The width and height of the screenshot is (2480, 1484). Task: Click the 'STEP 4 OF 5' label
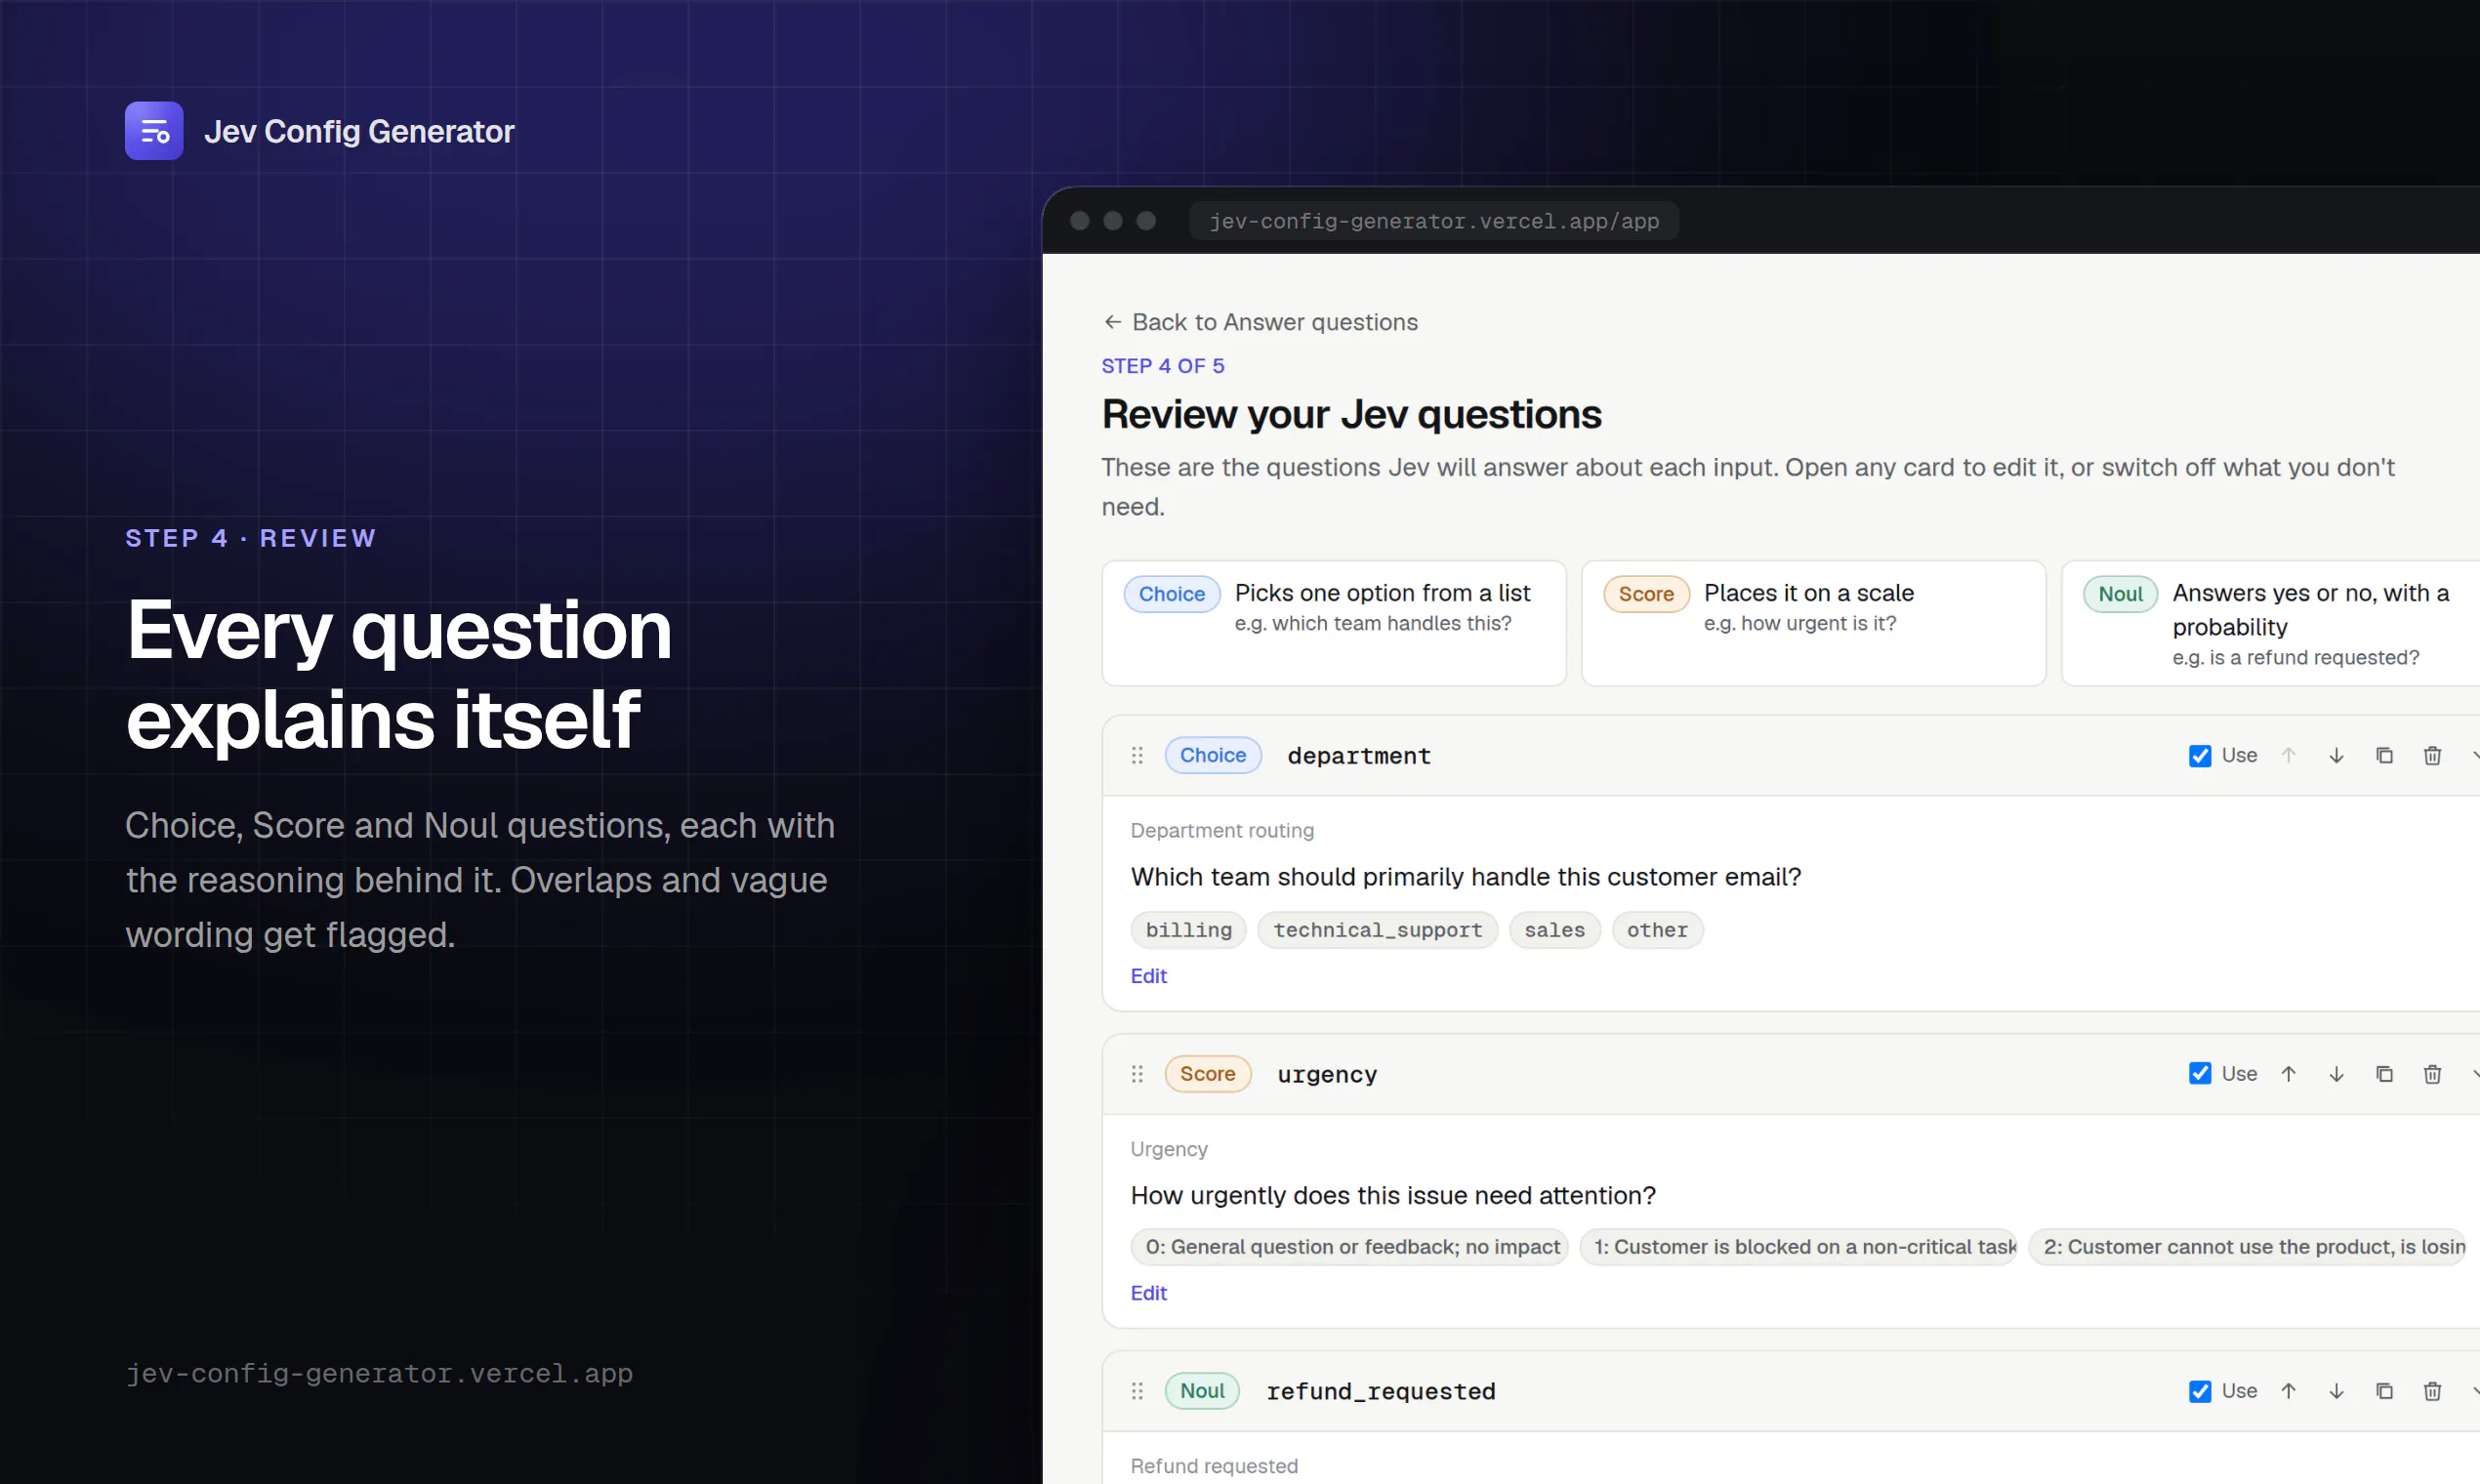(1163, 366)
